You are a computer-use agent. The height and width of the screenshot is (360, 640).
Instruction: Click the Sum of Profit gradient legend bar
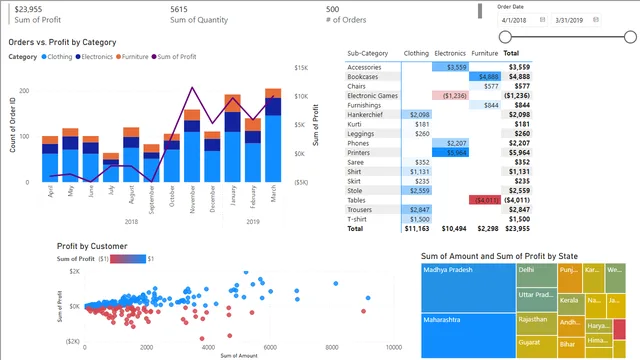128,259
